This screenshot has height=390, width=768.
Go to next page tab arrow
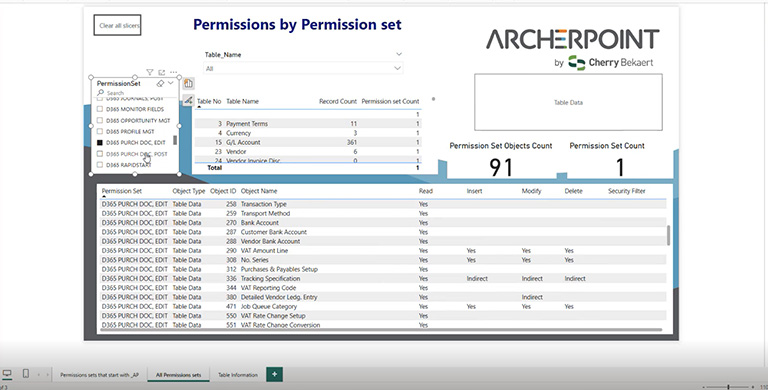(48, 375)
